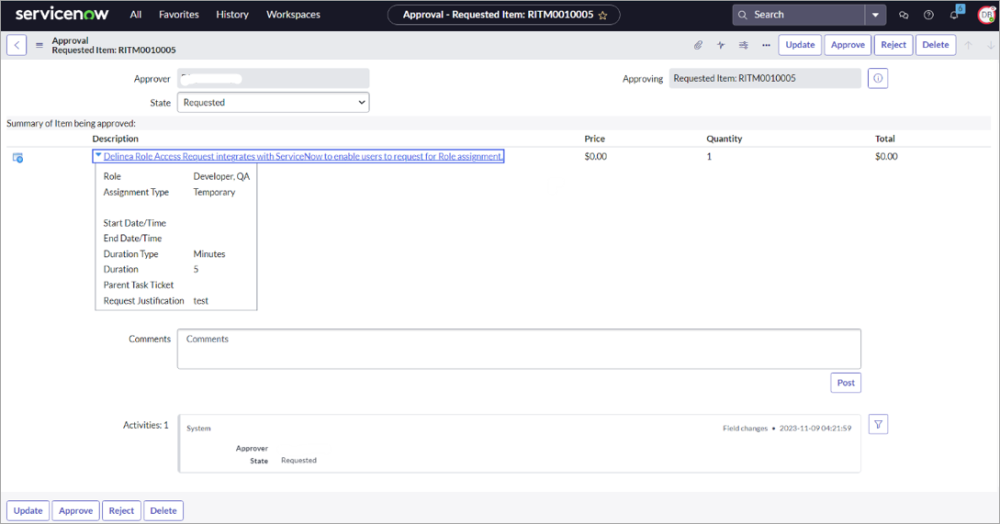
Task: Click the three-dots more options icon
Action: (766, 45)
